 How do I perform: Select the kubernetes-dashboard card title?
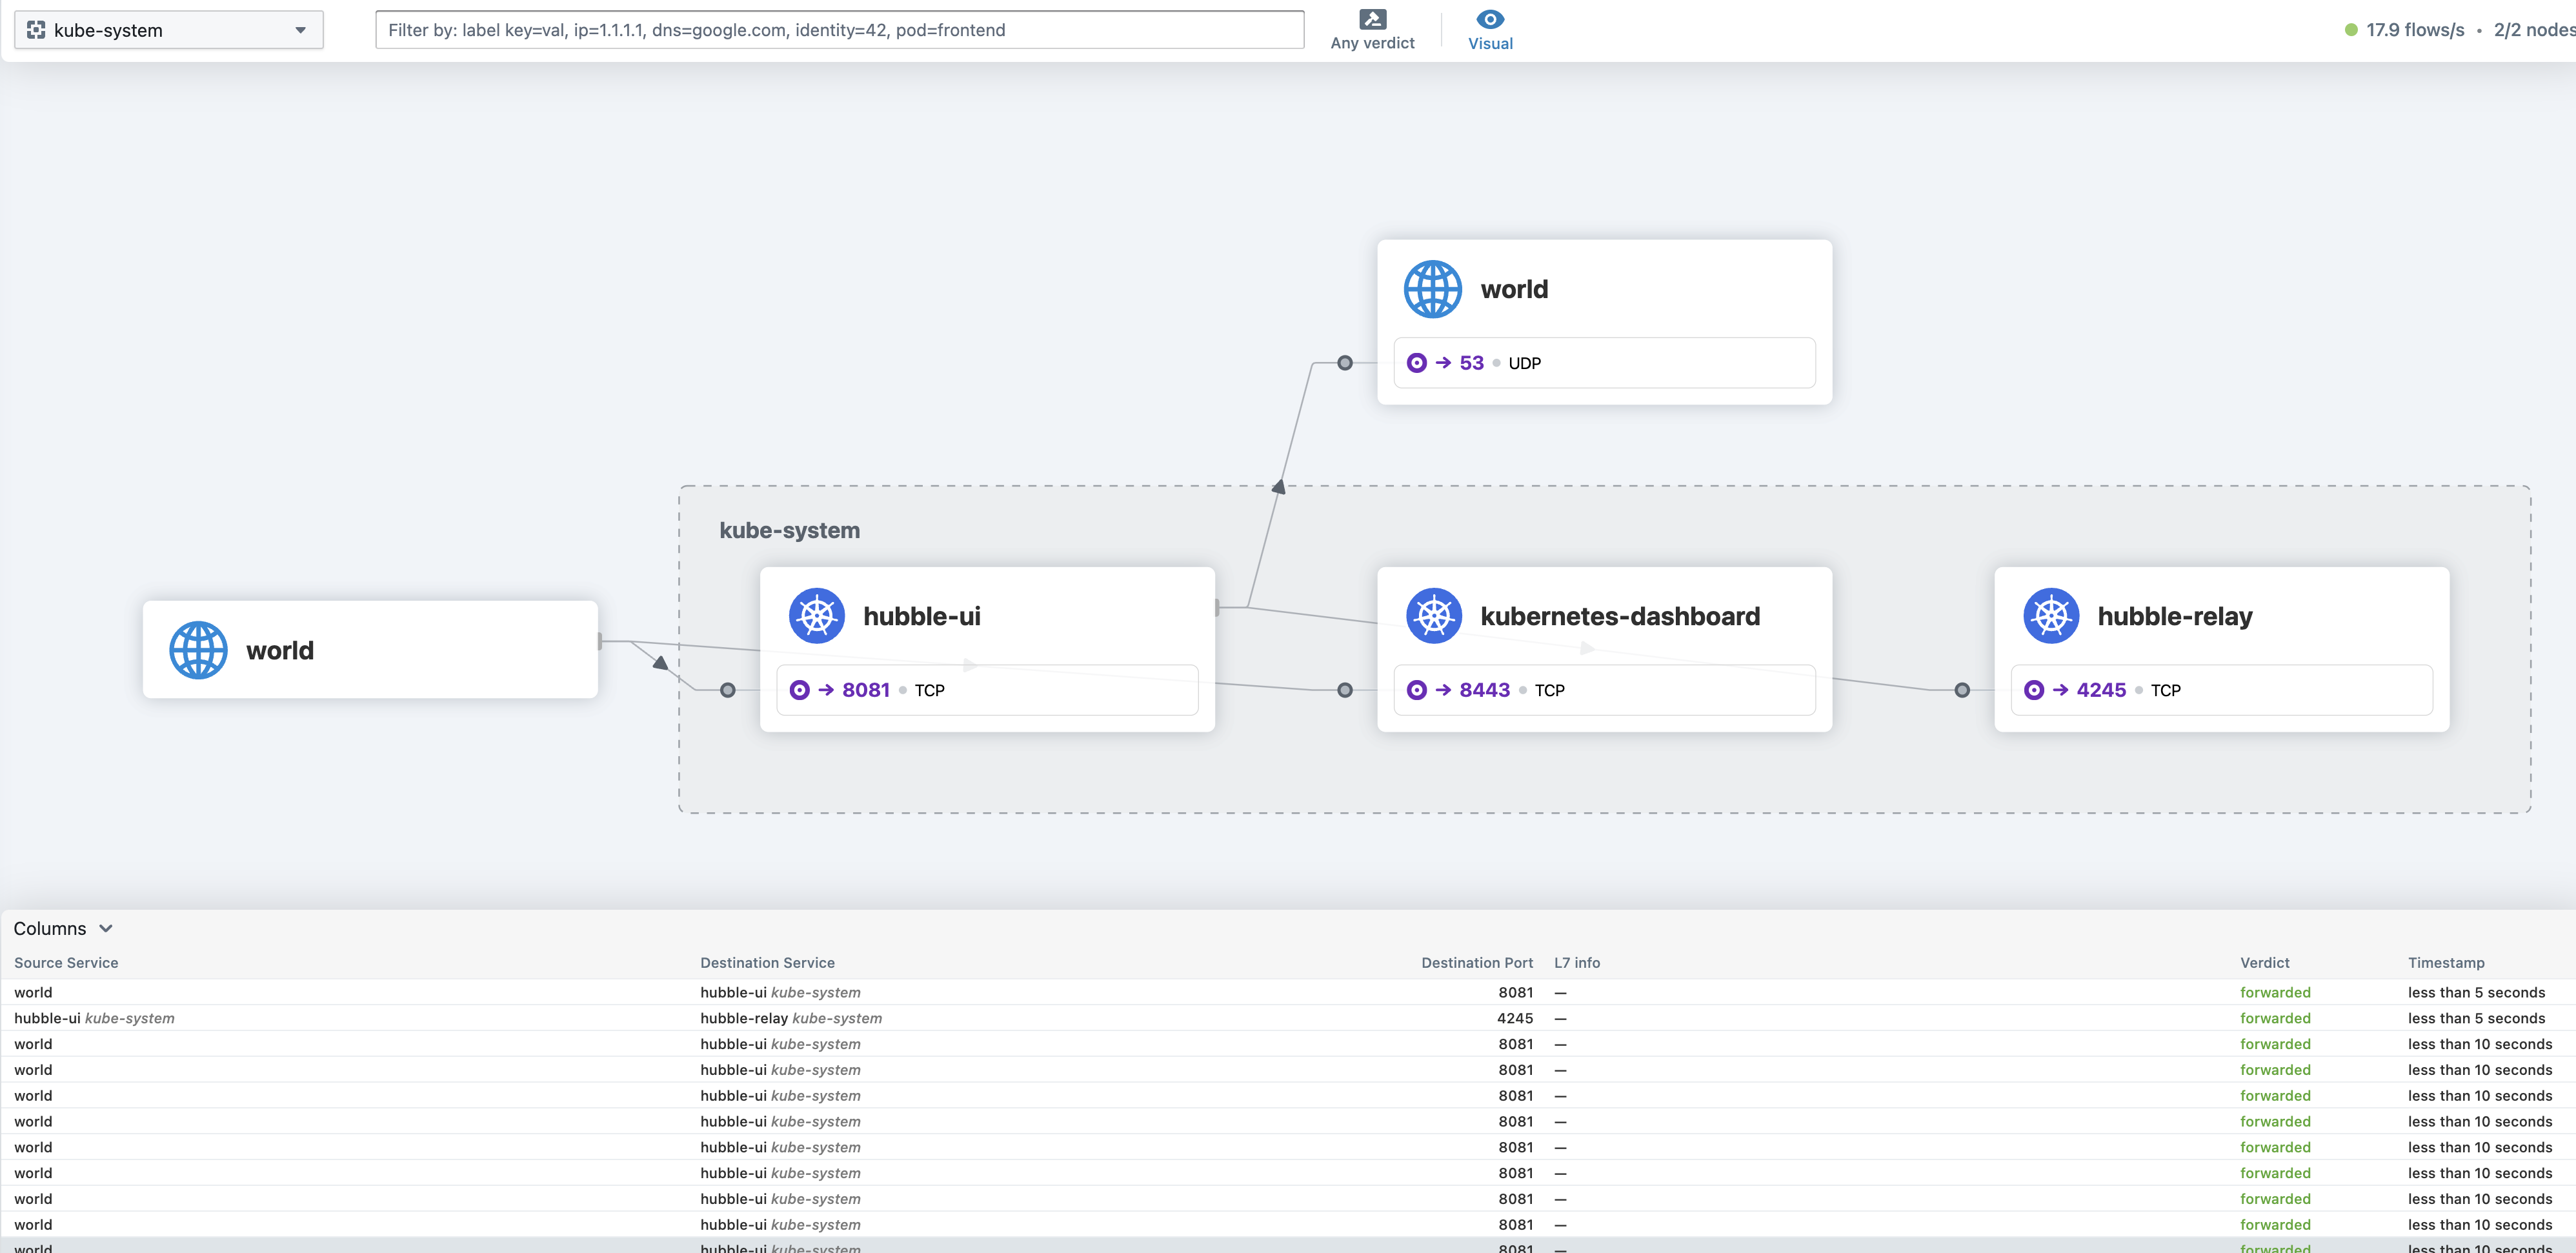coord(1620,616)
